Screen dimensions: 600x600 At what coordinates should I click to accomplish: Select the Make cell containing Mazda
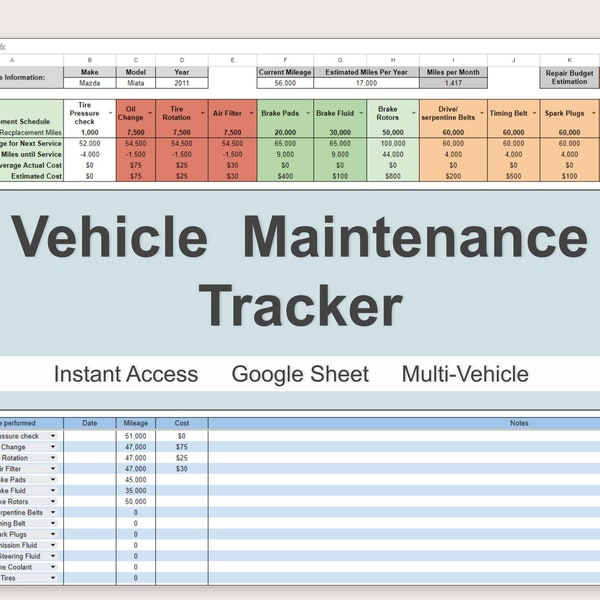[90, 83]
